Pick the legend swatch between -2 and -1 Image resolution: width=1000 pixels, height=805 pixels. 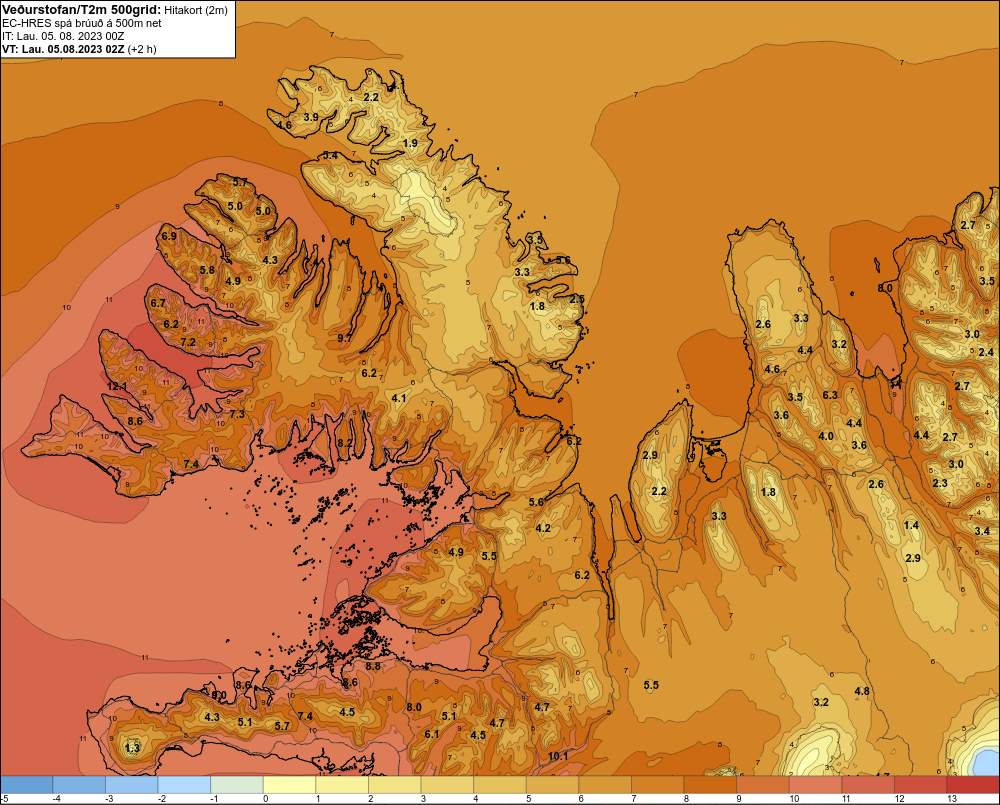tap(184, 785)
